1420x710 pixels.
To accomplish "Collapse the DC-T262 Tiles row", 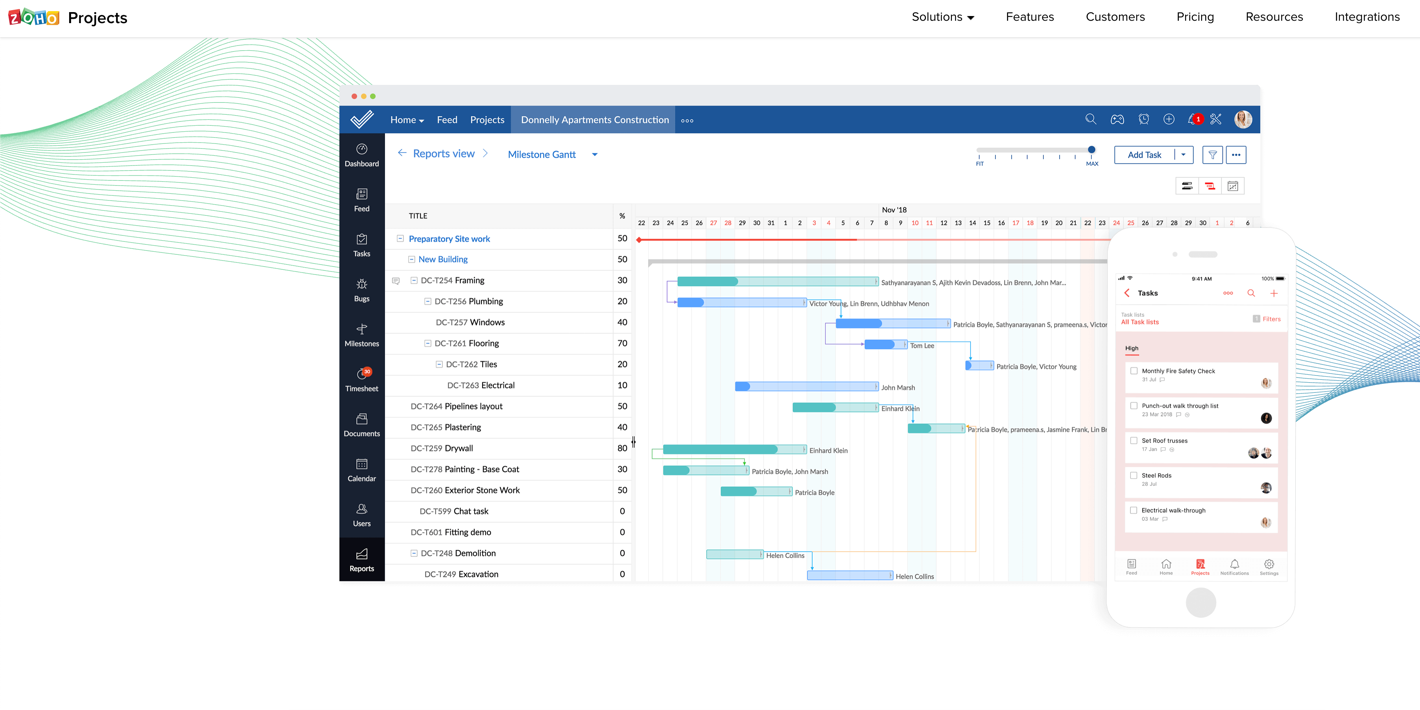I will coord(439,365).
